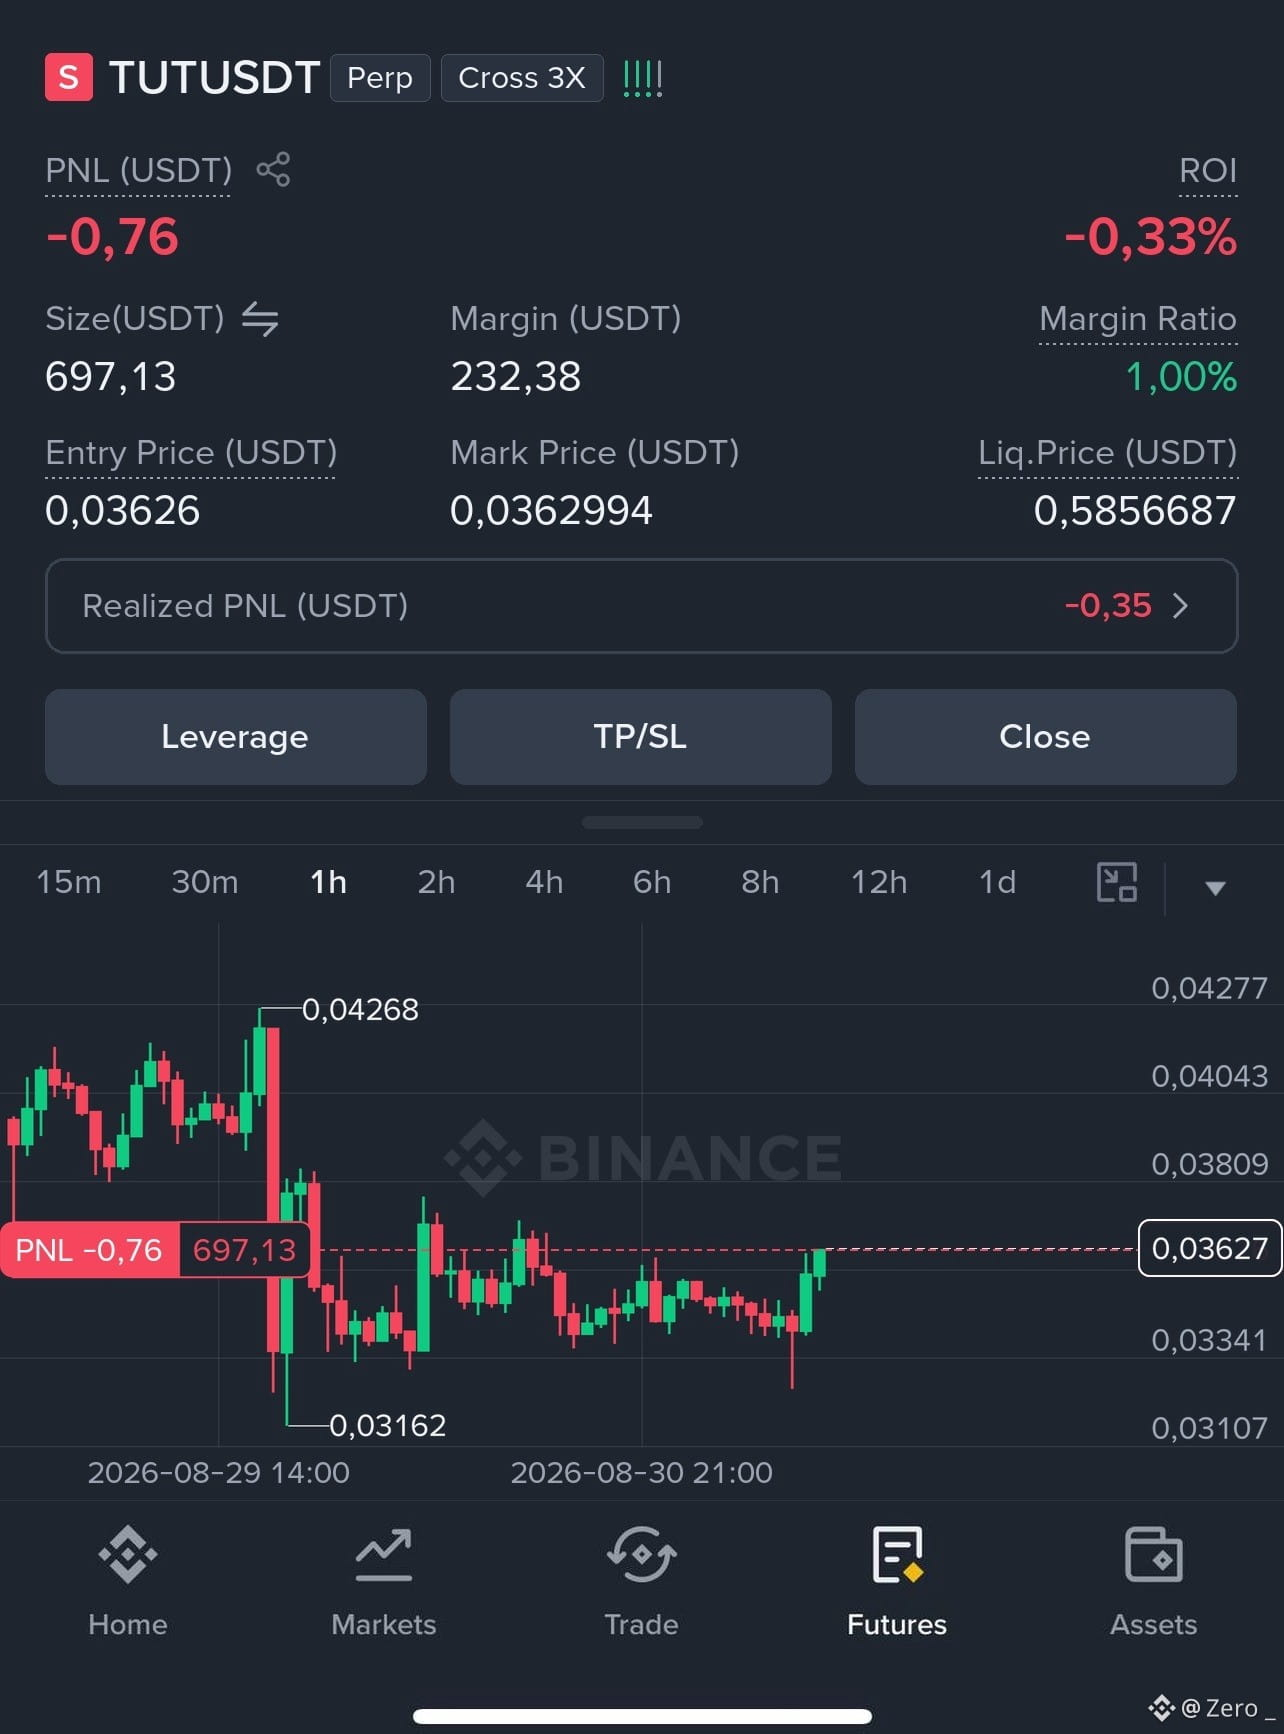The width and height of the screenshot is (1284, 1734).
Task: Tap the large -0,76 PNL value
Action: 112,237
